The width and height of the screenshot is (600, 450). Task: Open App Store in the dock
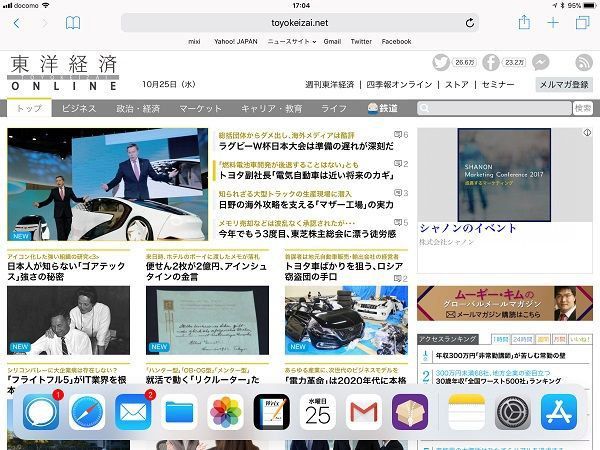click(559, 412)
